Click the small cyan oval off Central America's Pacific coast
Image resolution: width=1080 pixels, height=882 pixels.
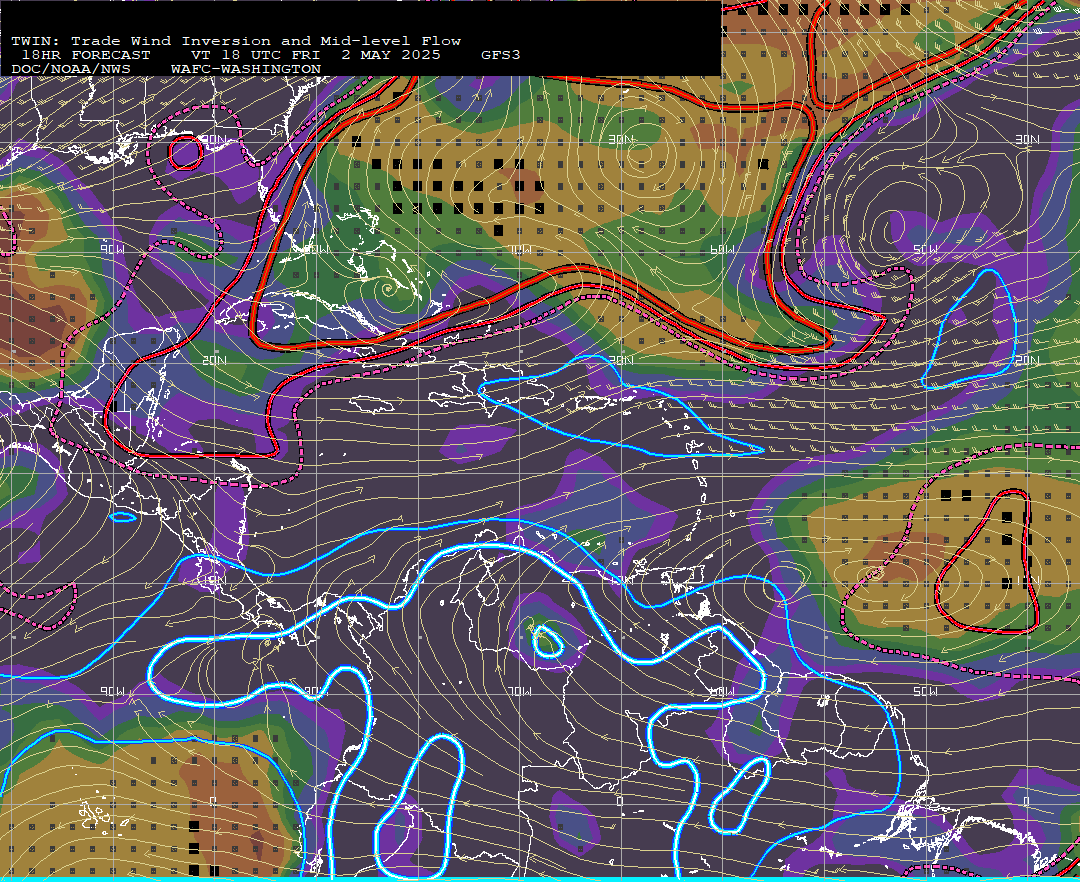coord(123,517)
